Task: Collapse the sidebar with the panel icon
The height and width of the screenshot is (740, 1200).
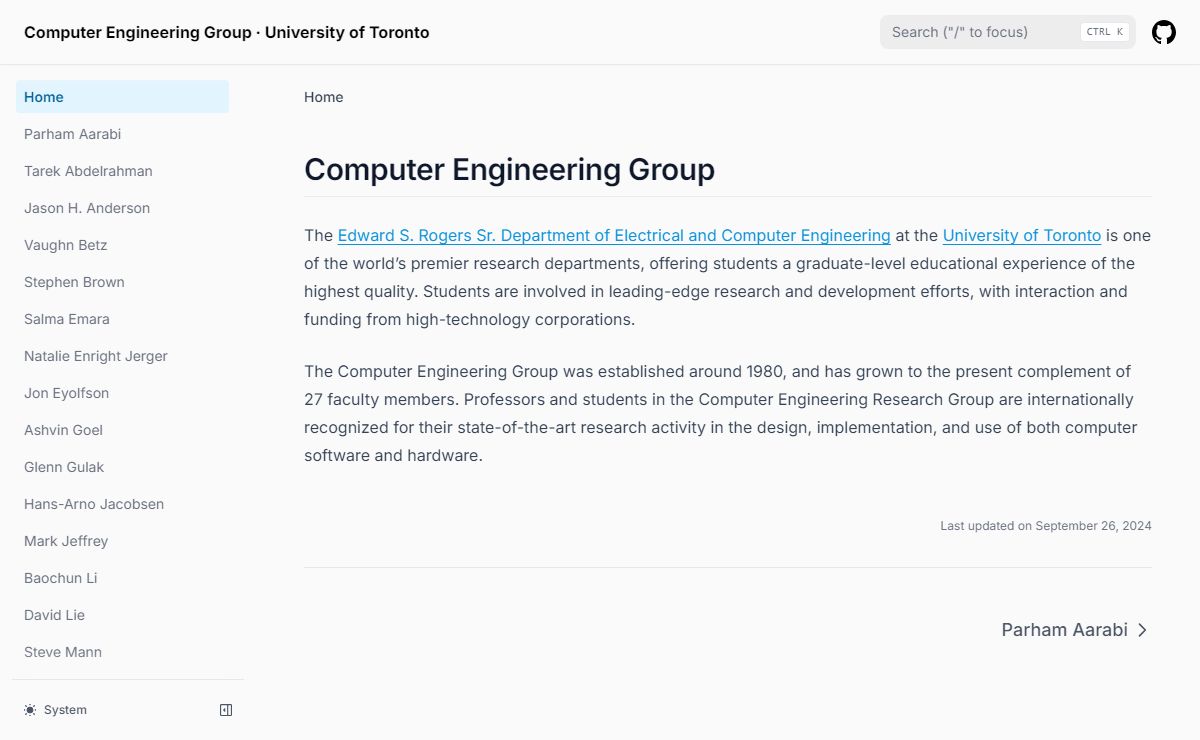Action: (x=226, y=710)
